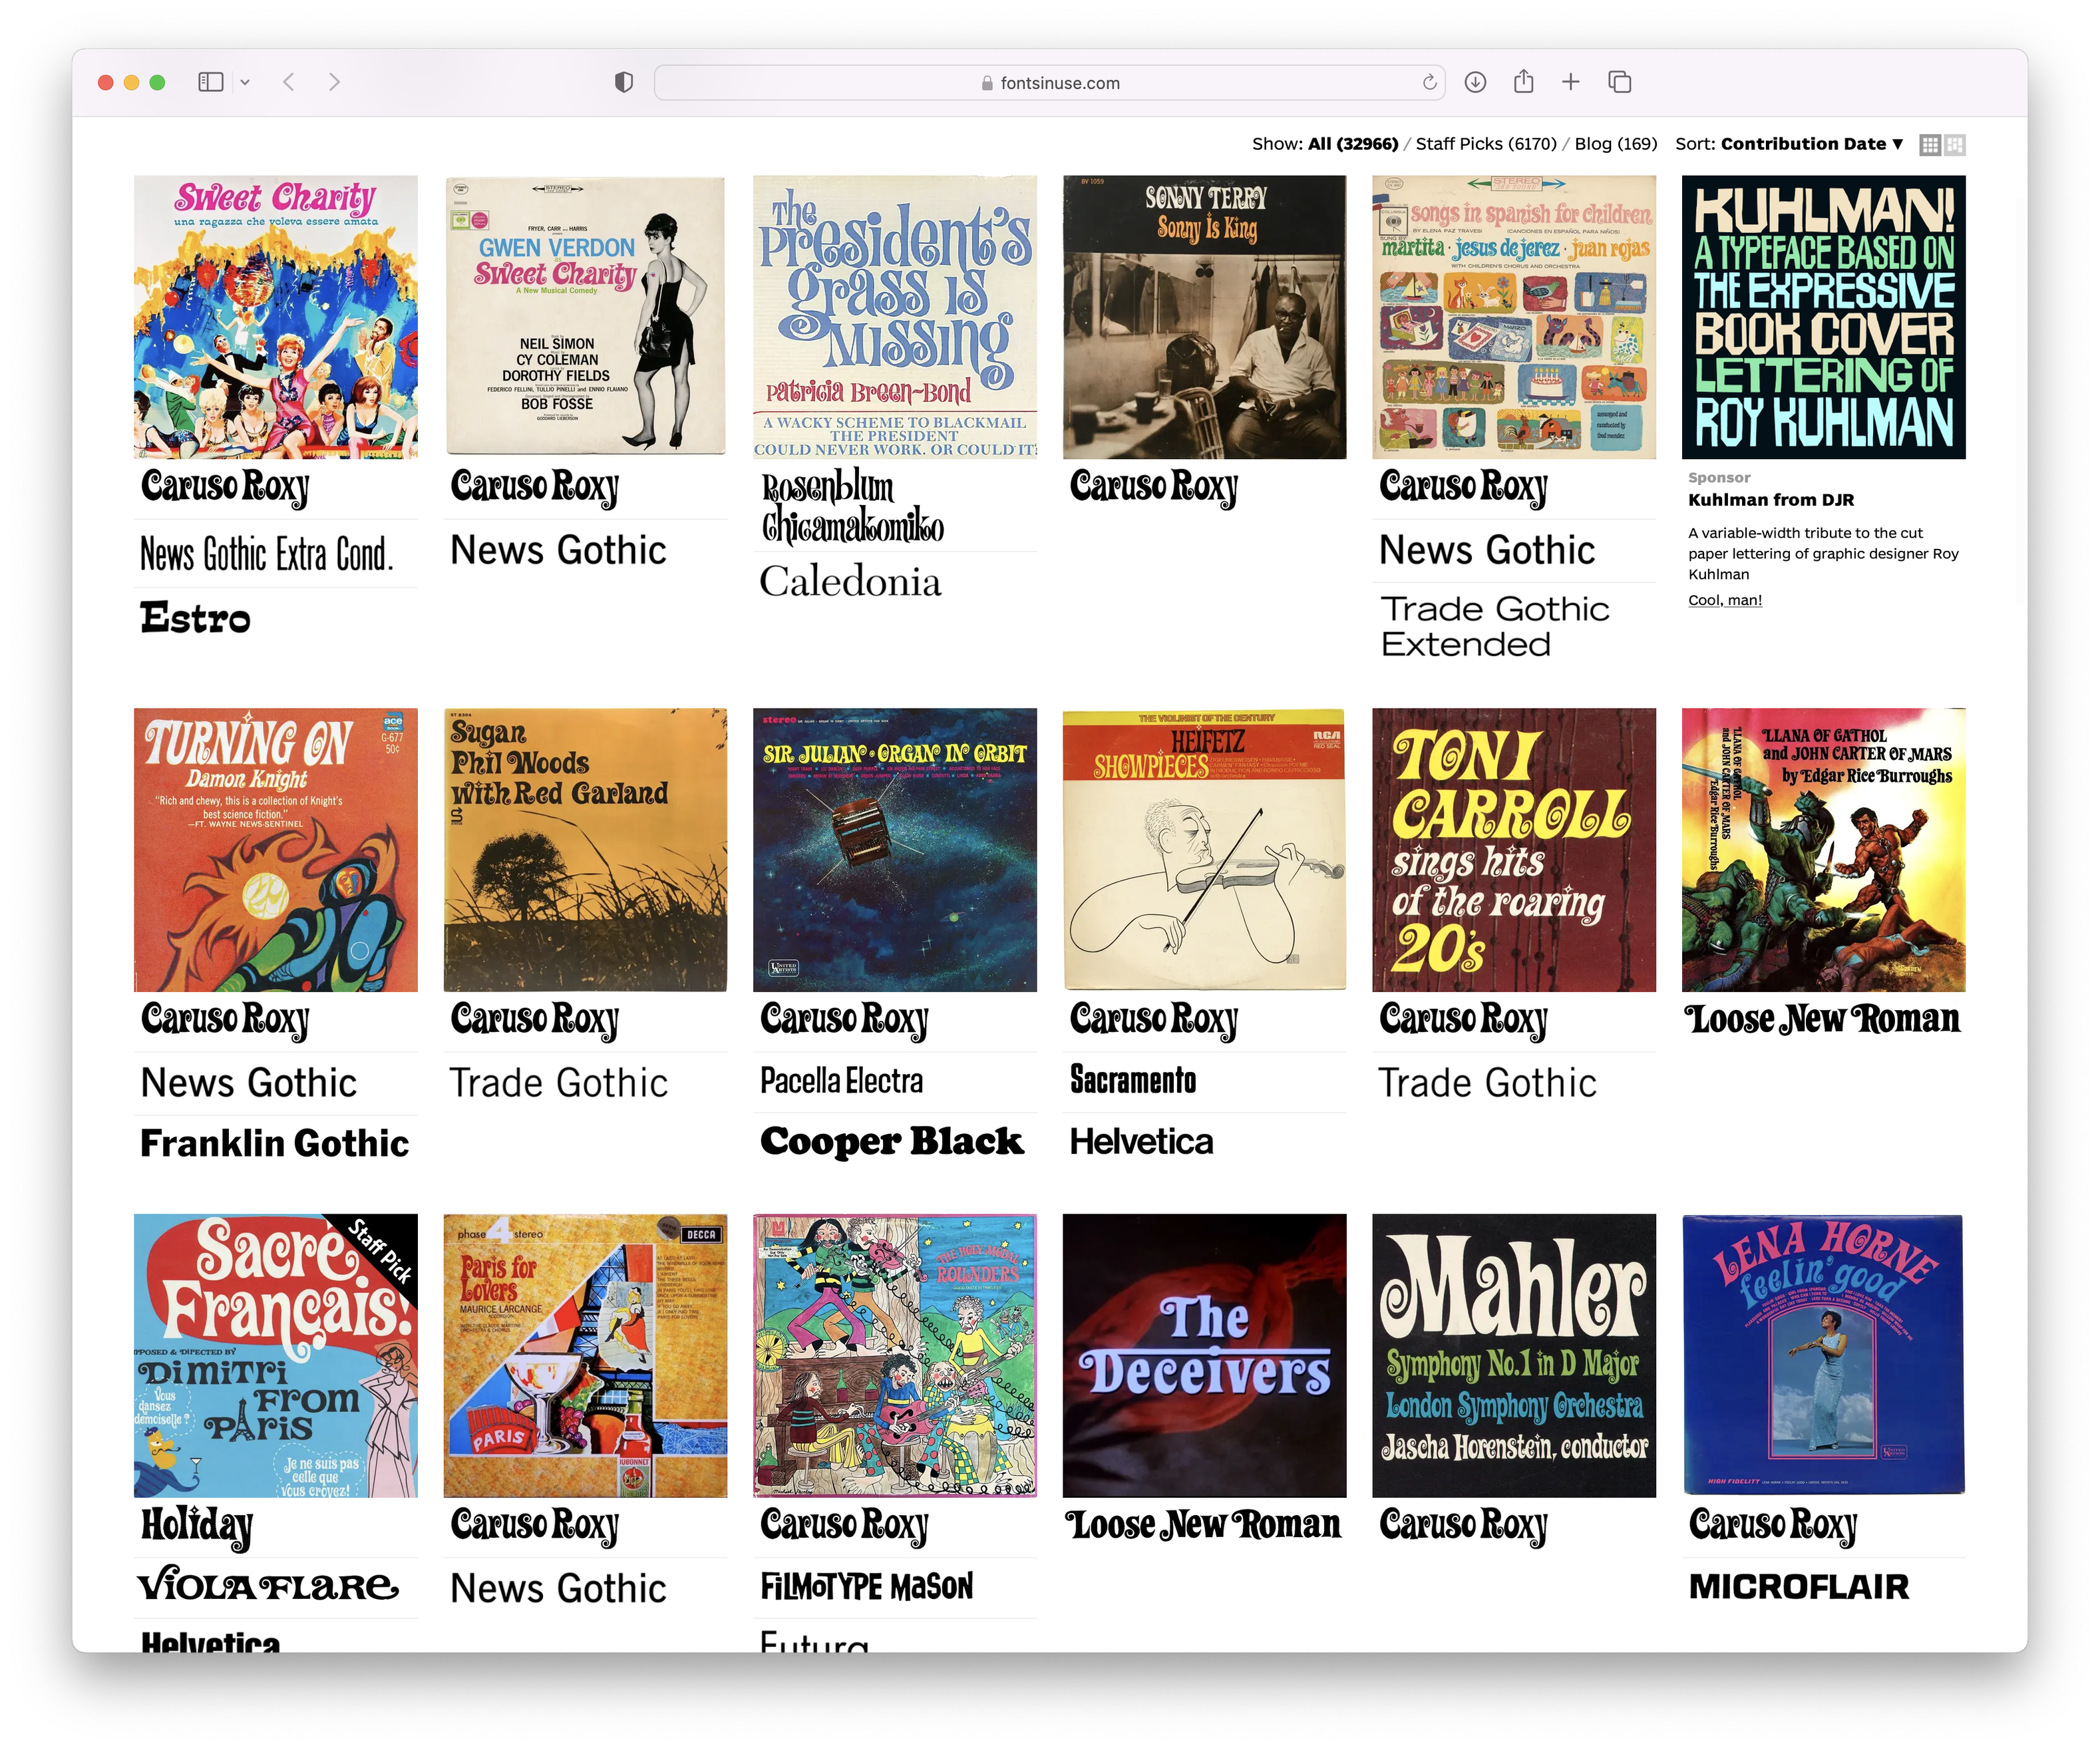
Task: Open the Songs in Spanish for Children cover
Action: click(x=1514, y=317)
